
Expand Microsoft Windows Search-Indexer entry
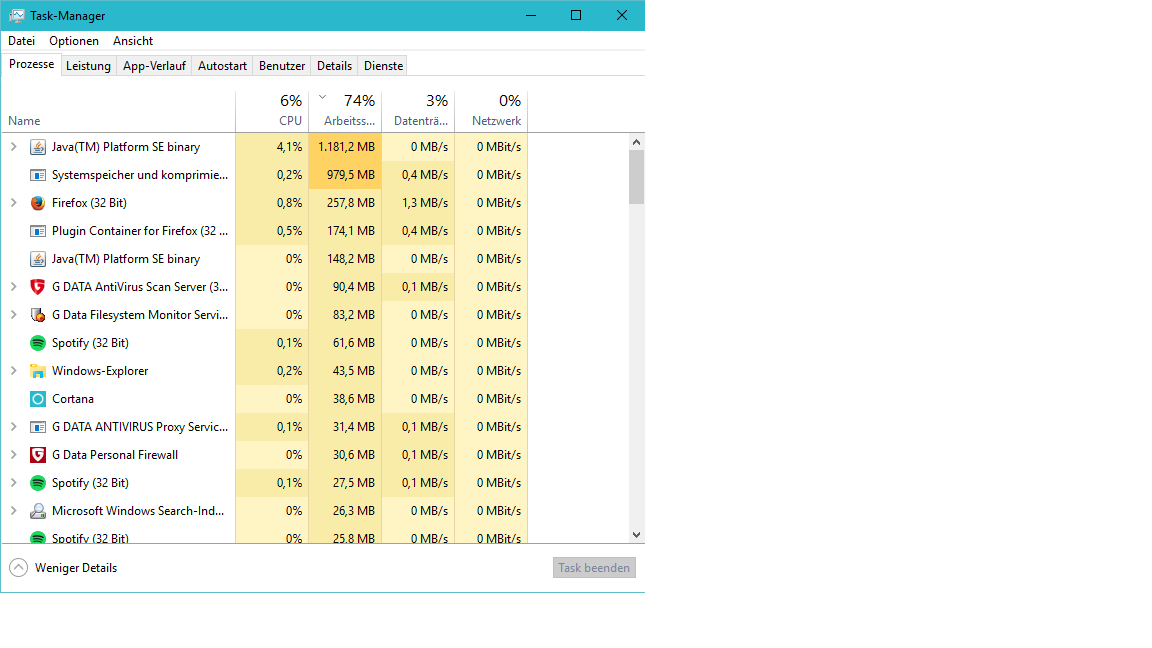coord(13,511)
